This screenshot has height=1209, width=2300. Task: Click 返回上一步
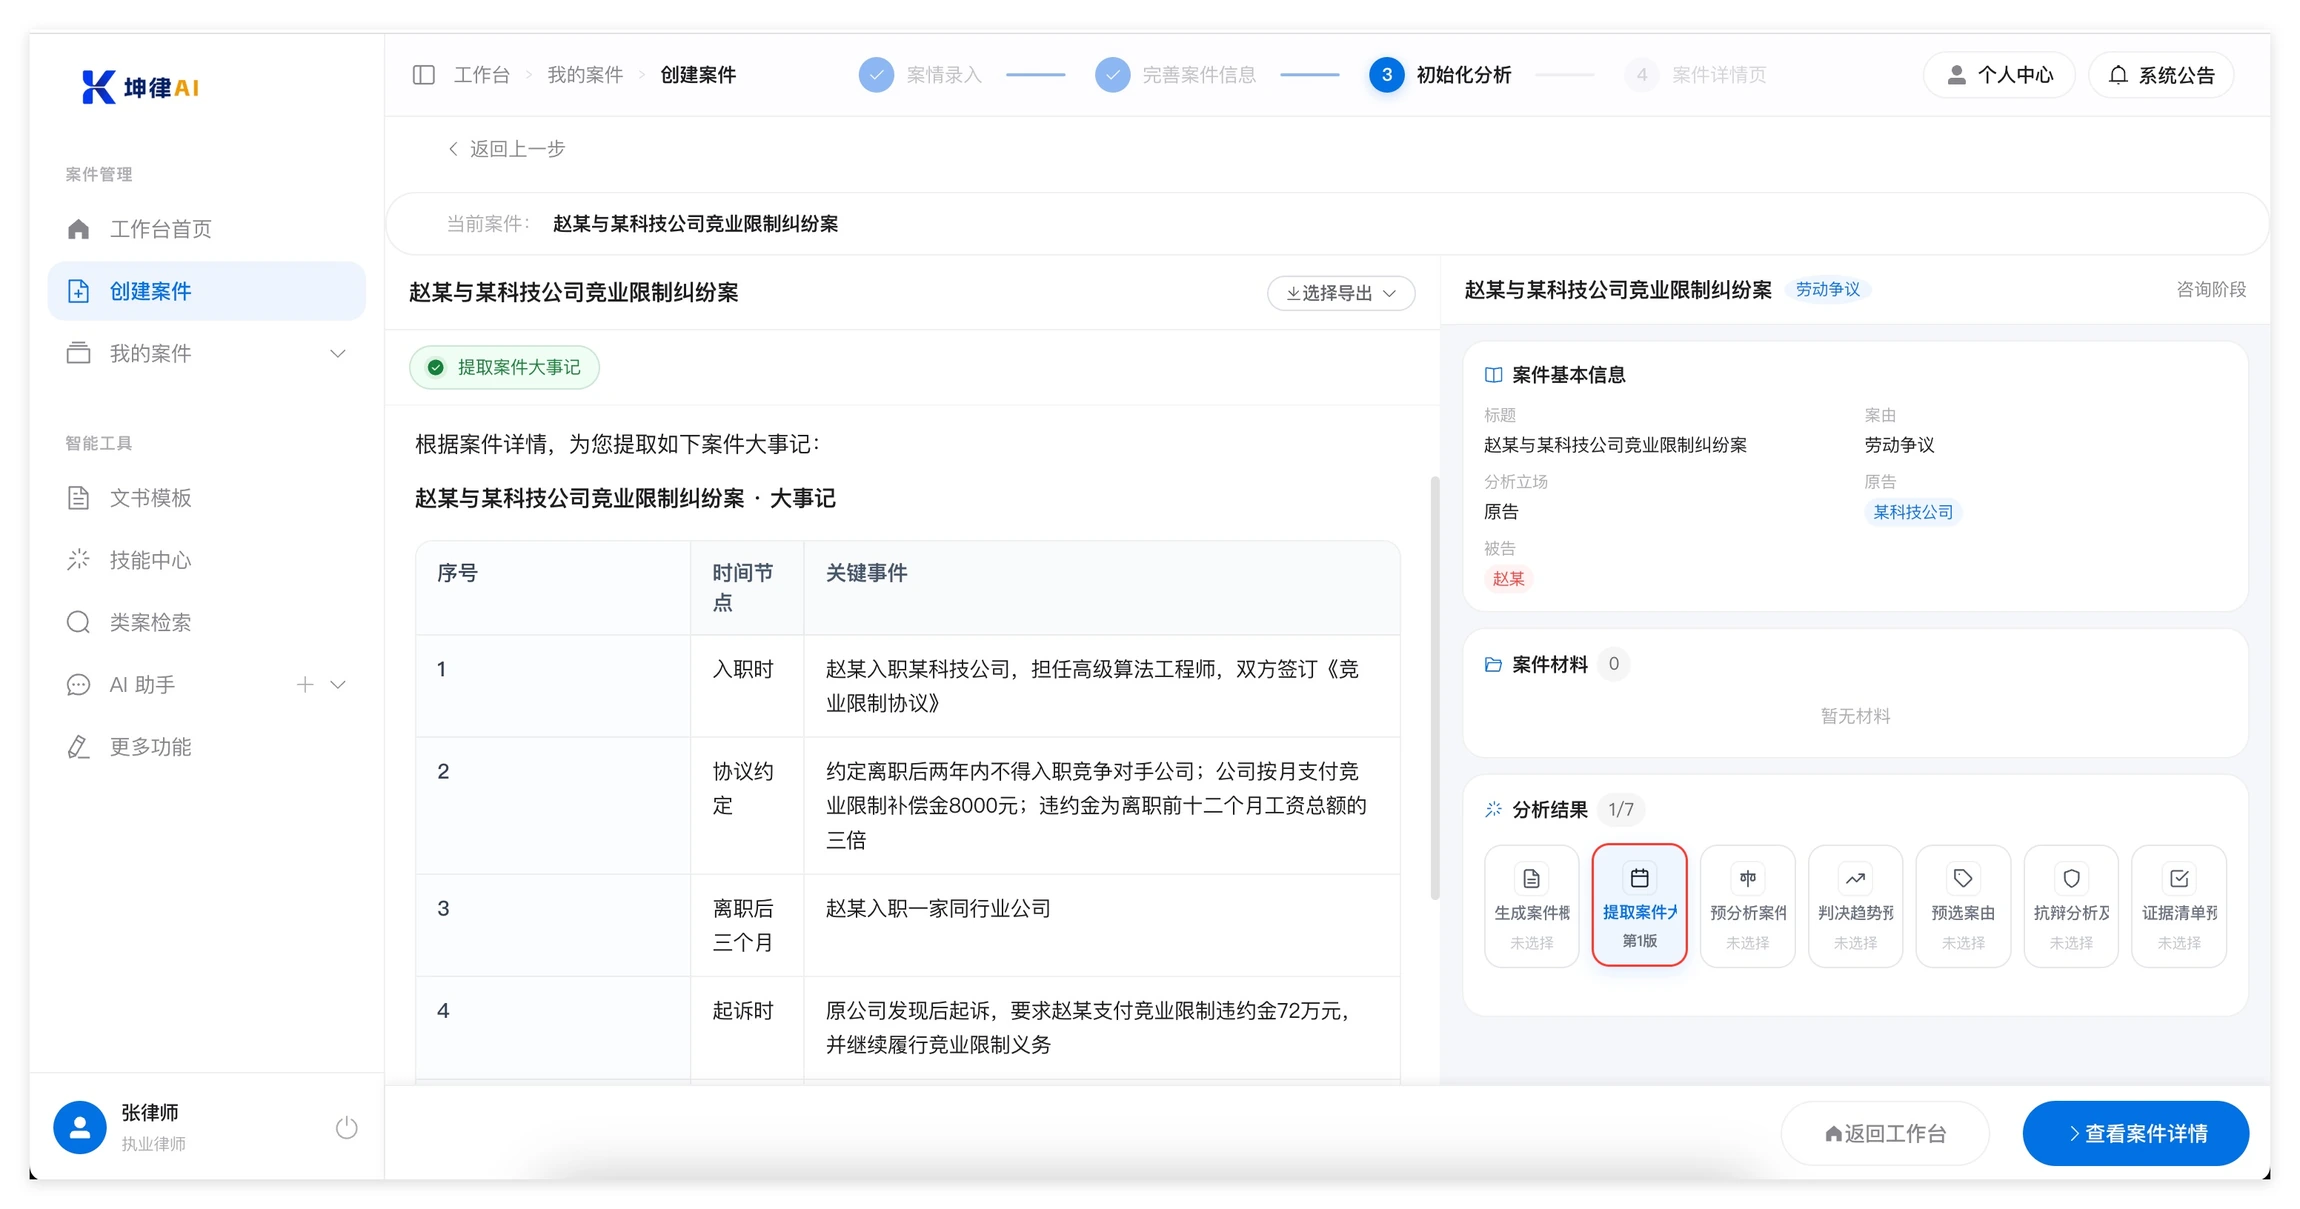tap(507, 149)
